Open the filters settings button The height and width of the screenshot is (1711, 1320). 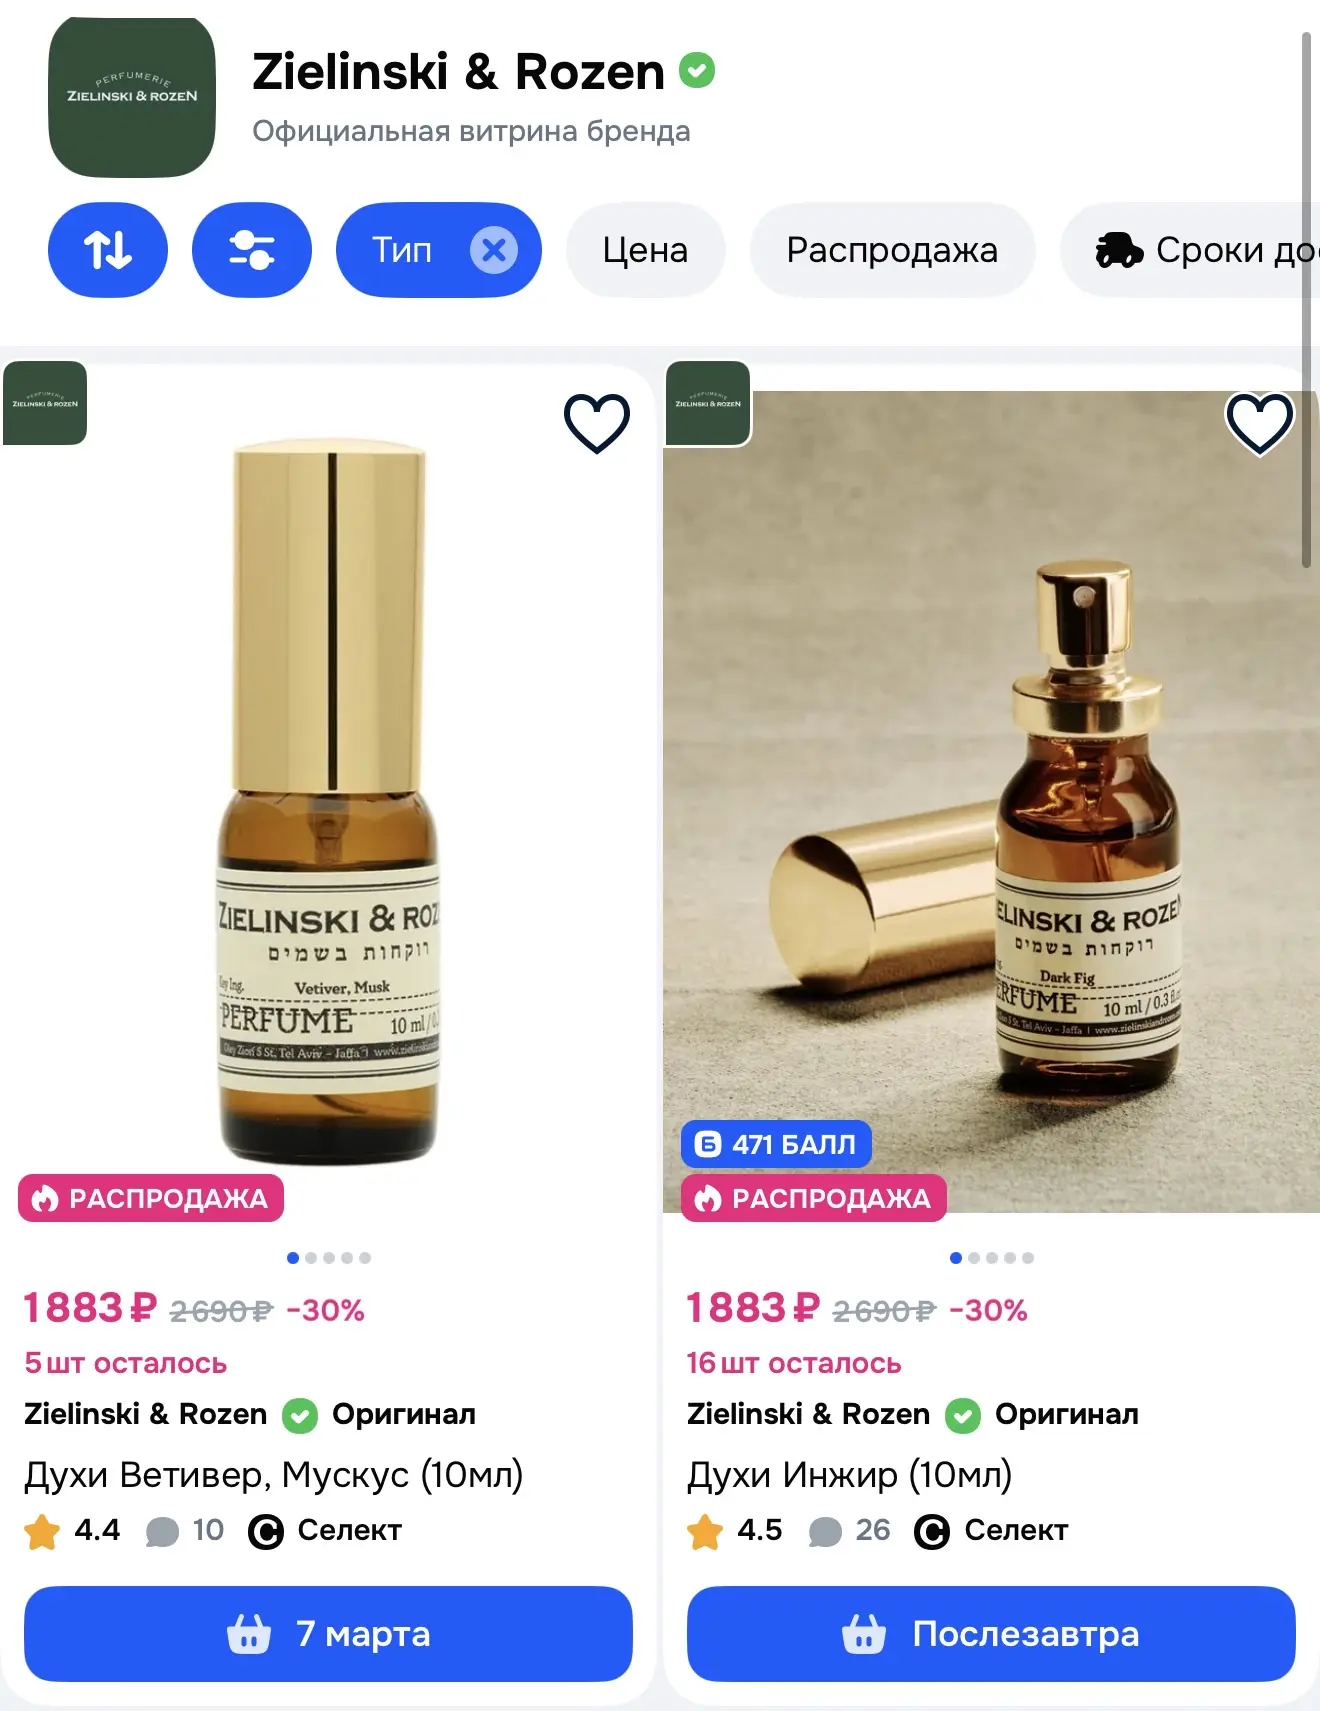[x=251, y=250]
